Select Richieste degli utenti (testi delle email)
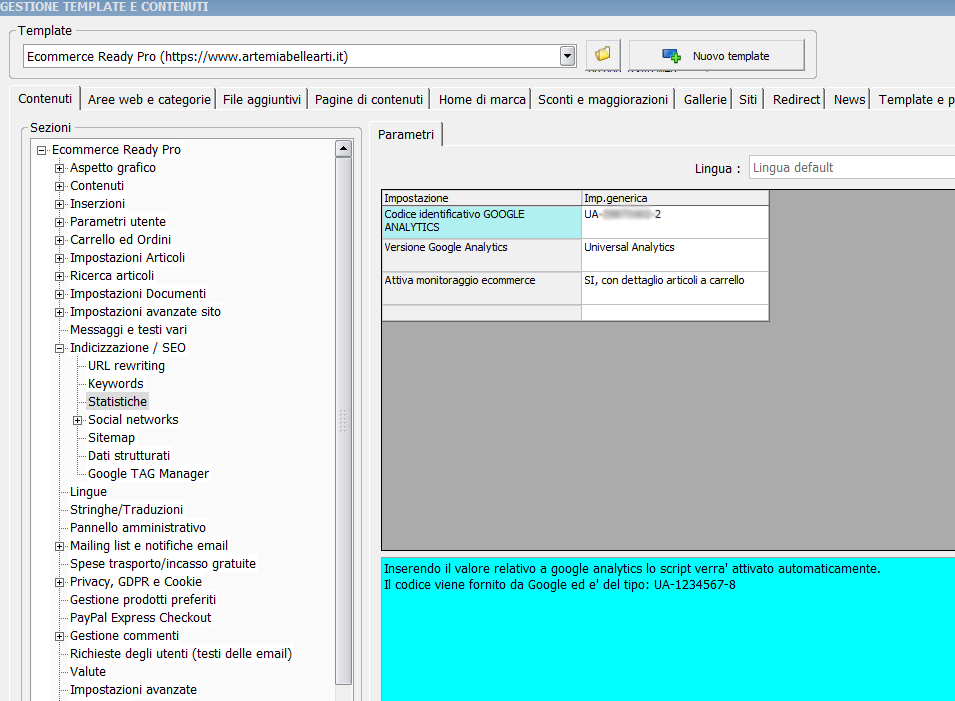 click(181, 653)
